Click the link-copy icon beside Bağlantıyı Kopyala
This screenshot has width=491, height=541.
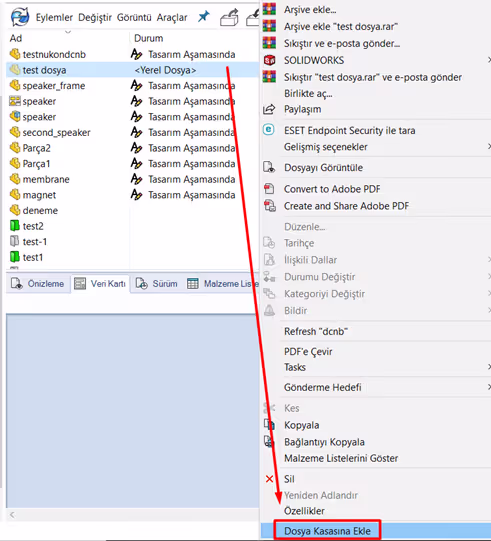click(269, 442)
